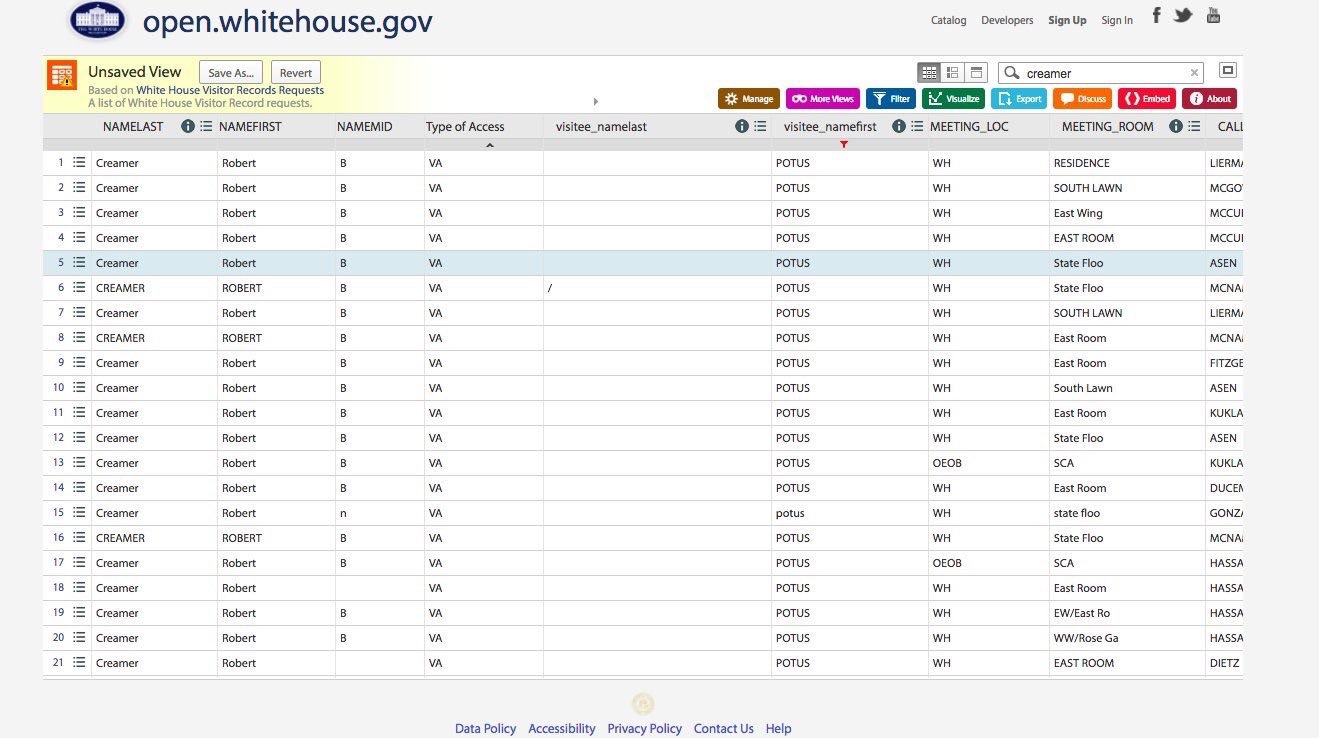Screen dimensions: 1319x738
Task: Open the visitee_namelast column menu dropdown
Action: click(760, 126)
